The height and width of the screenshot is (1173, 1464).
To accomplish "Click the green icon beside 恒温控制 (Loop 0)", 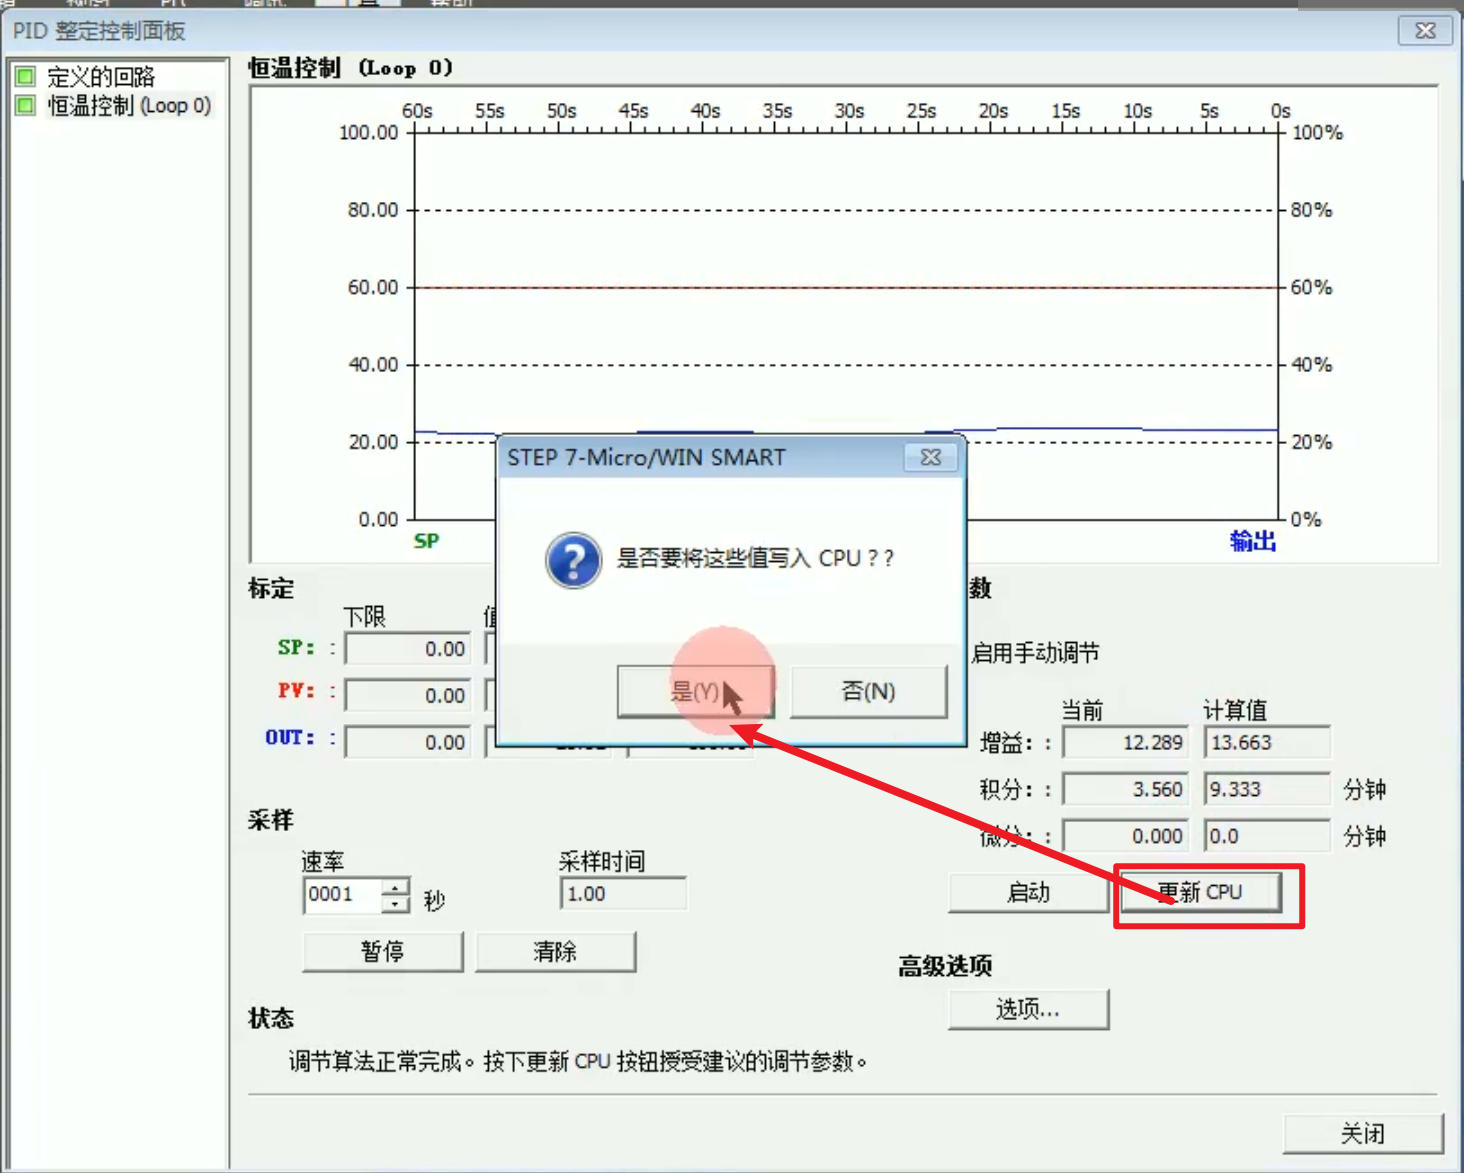I will click(x=26, y=105).
